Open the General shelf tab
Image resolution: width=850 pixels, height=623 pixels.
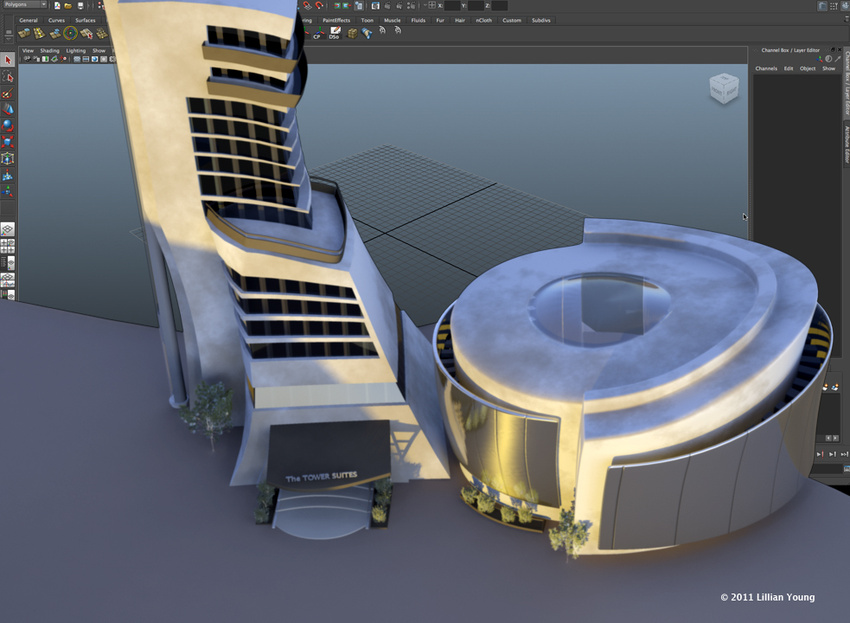(x=28, y=20)
